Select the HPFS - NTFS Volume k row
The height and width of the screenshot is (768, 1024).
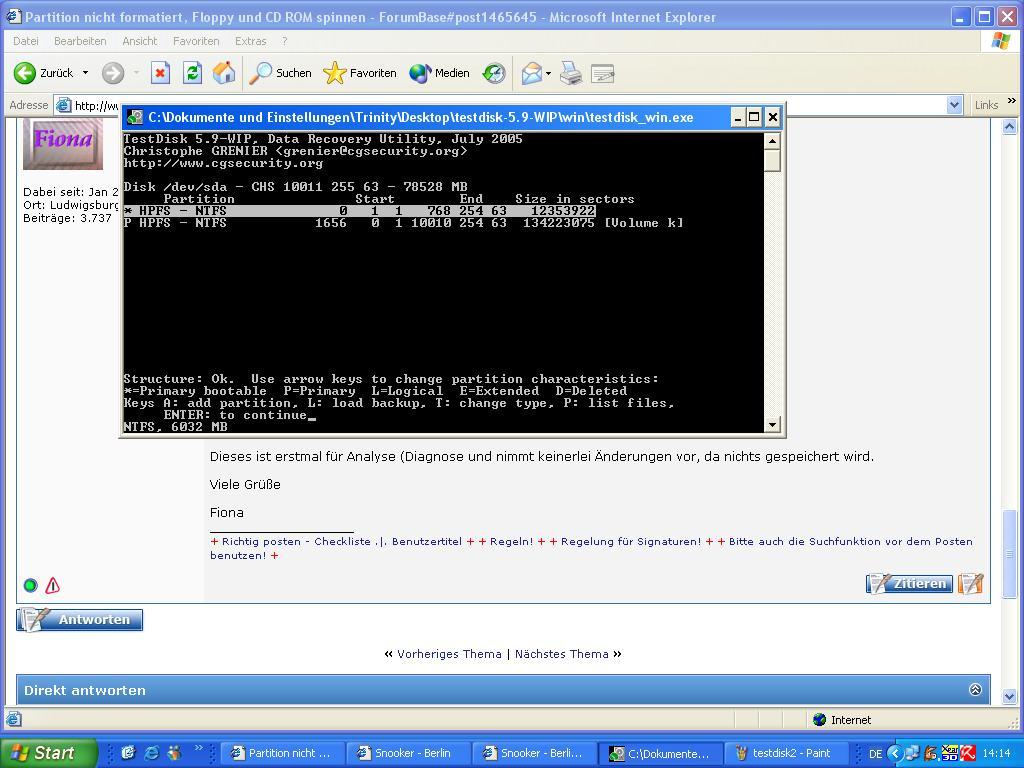(x=403, y=223)
